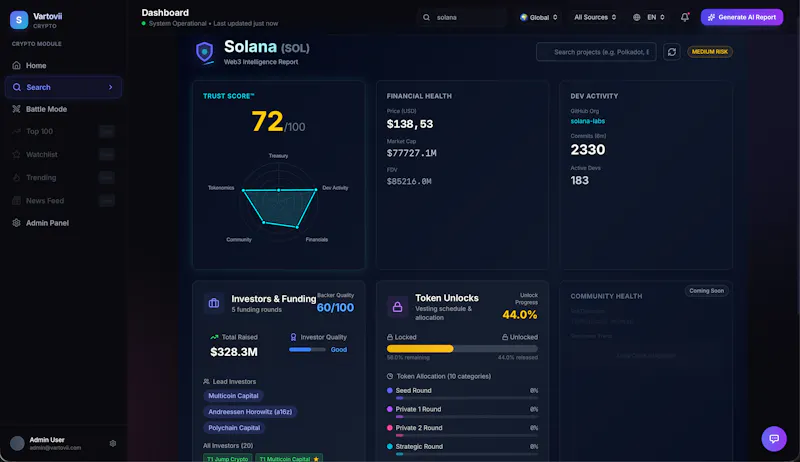Click the Total Raised trend icon
The image size is (800, 462).
[214, 337]
